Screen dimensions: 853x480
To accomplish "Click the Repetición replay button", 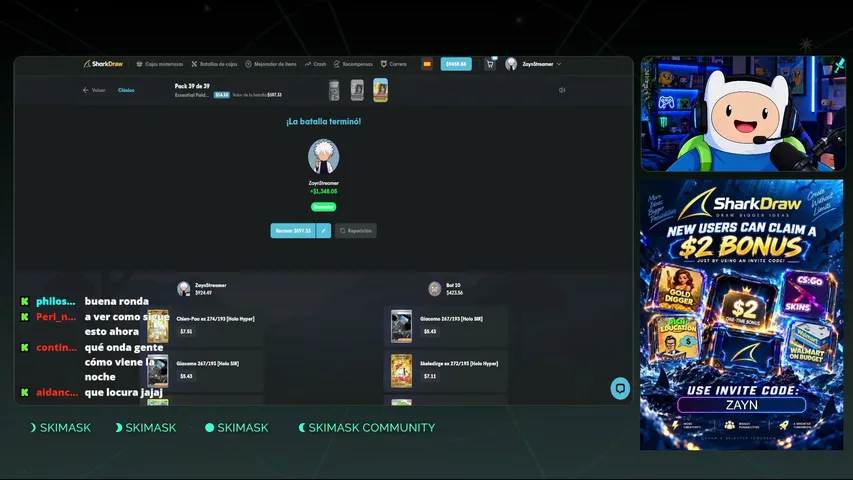I will click(356, 231).
